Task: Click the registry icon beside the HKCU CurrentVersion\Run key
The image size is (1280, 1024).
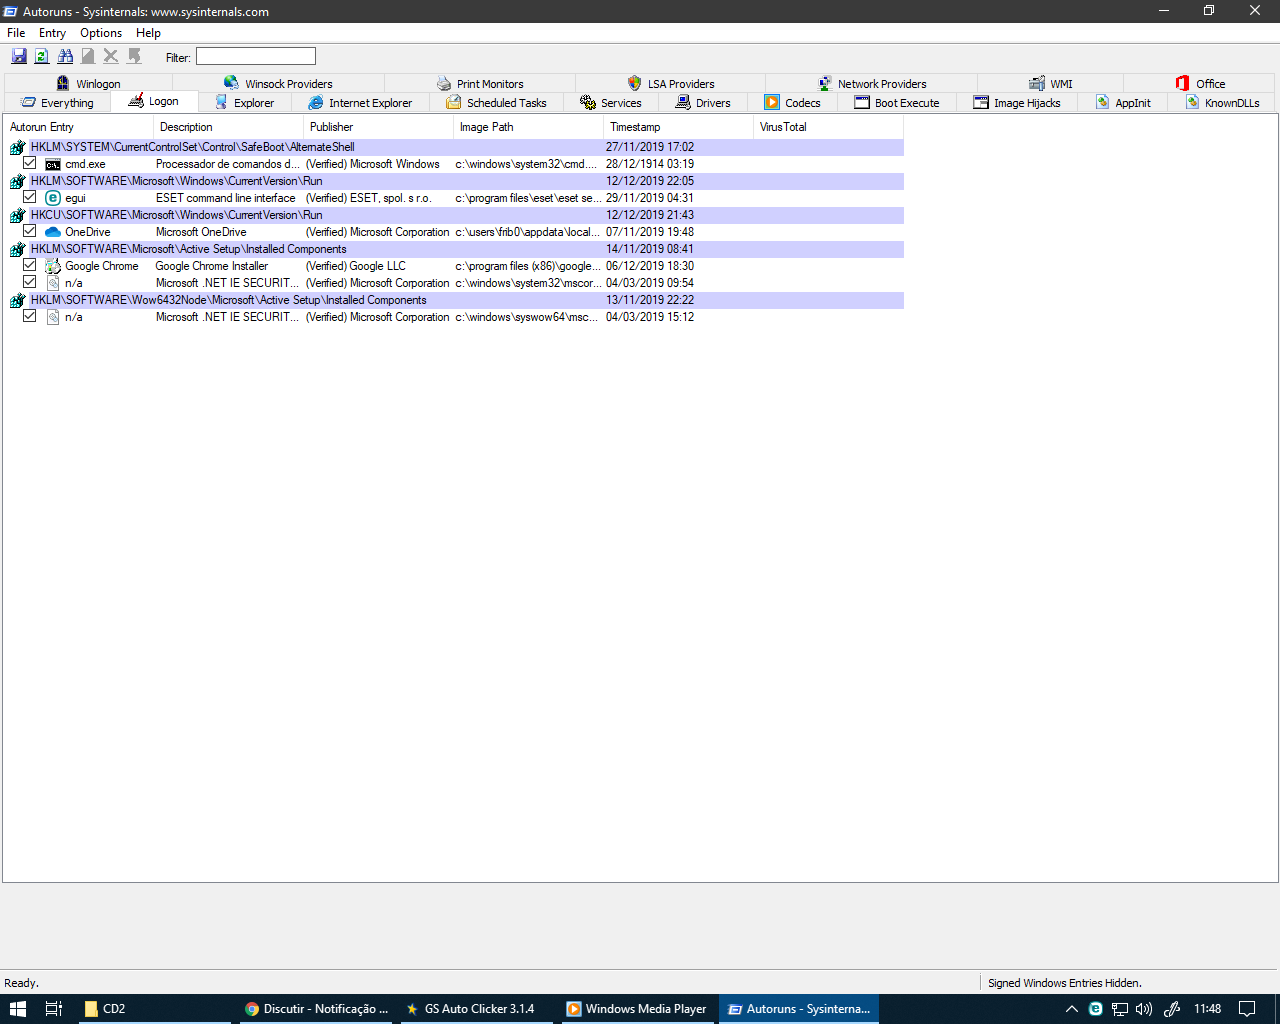Action: coord(18,215)
